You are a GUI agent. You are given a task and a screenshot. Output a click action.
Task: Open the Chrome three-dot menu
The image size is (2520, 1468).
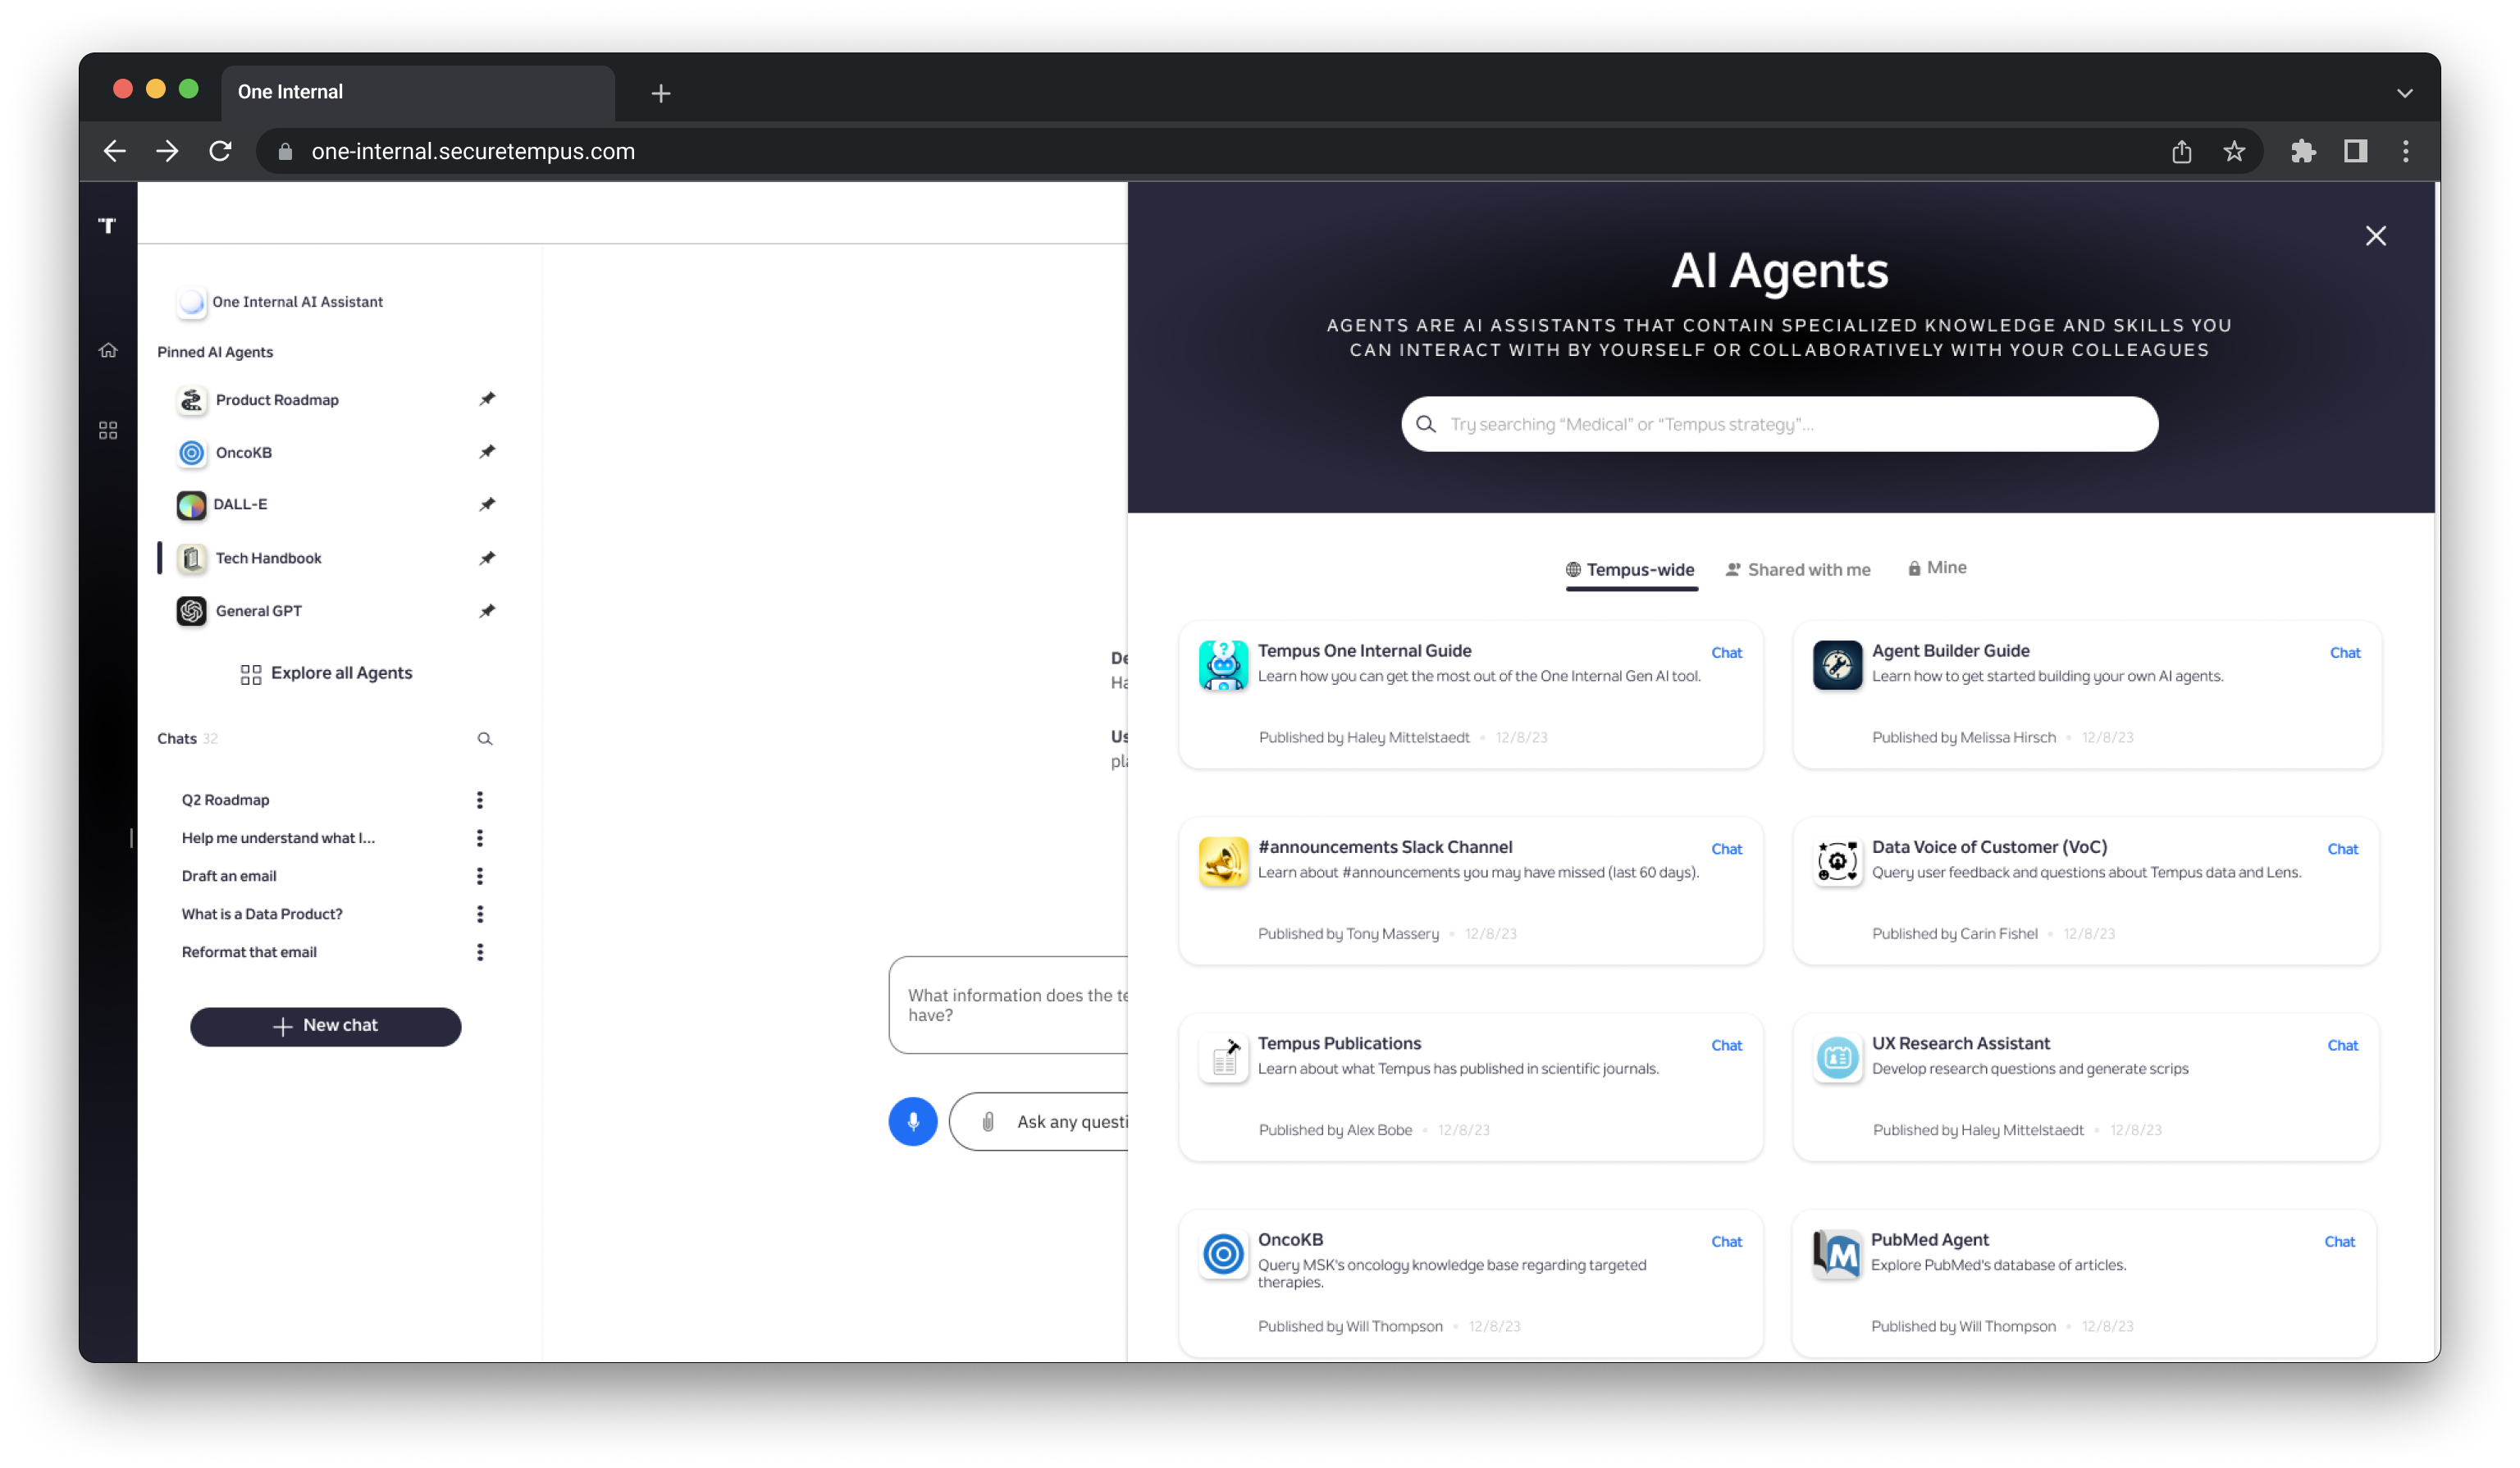point(2406,151)
